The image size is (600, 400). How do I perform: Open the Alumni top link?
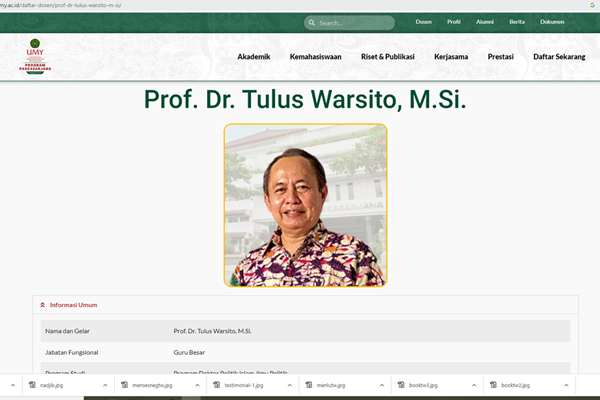click(484, 22)
